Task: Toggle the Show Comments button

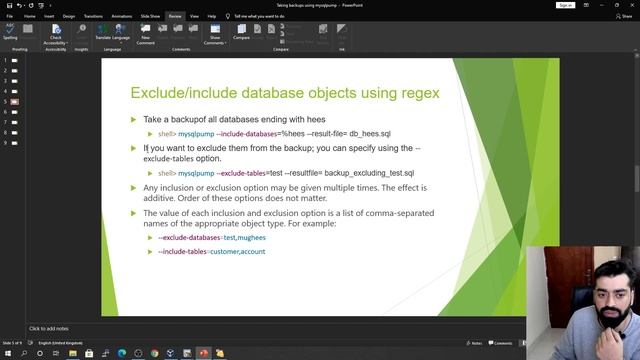Action: click(215, 29)
